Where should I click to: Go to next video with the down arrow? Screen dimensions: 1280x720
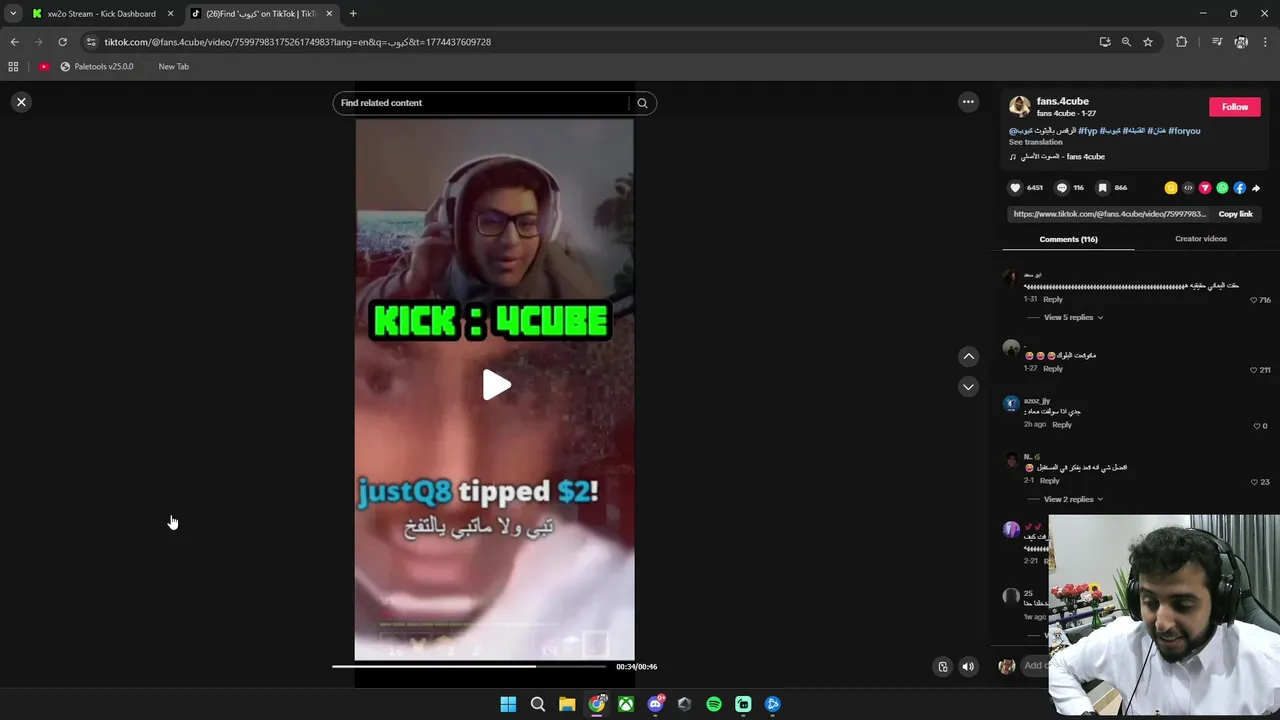point(968,387)
